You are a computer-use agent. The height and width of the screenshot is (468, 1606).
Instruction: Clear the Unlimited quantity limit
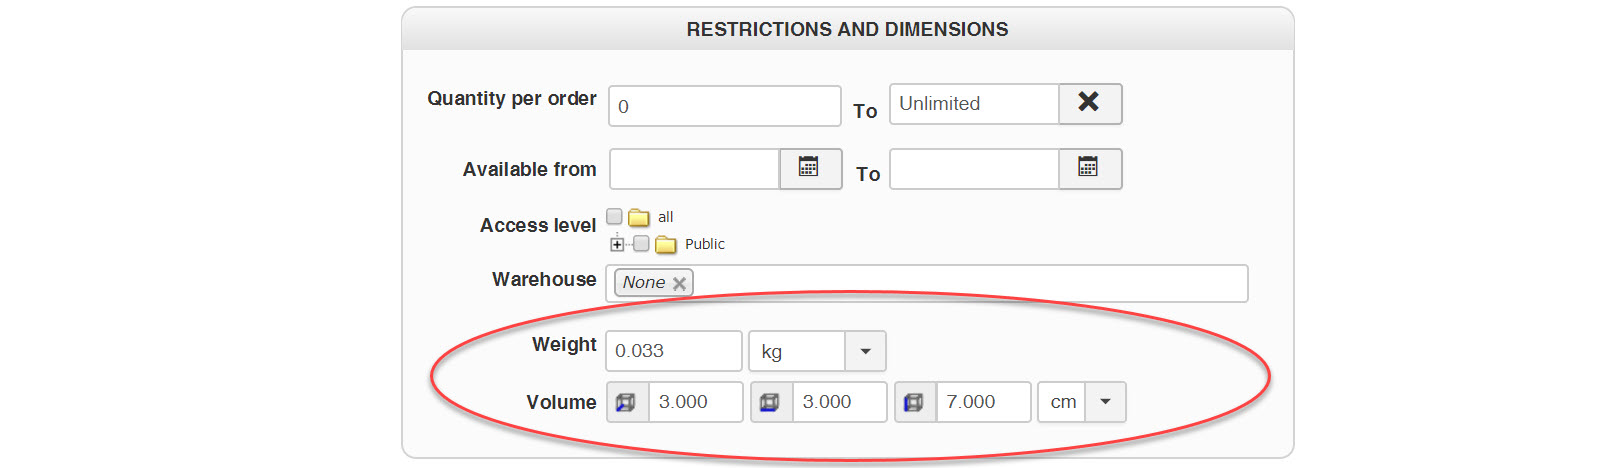coord(1089,103)
